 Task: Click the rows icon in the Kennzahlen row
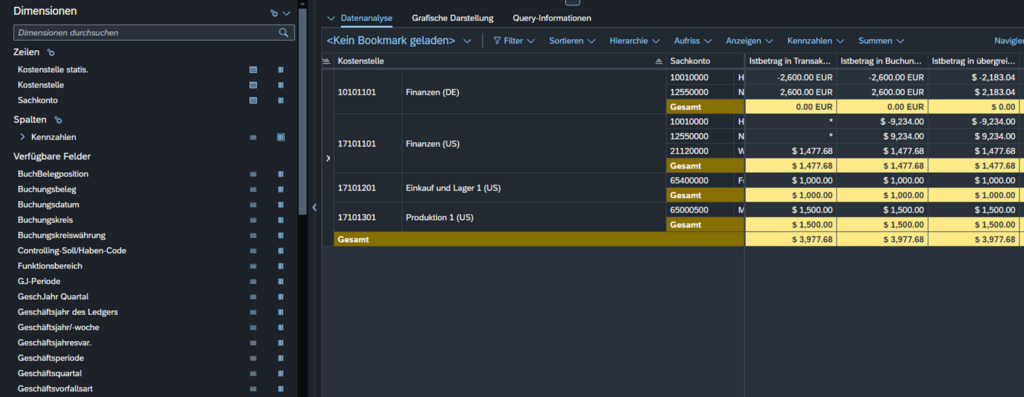(253, 137)
